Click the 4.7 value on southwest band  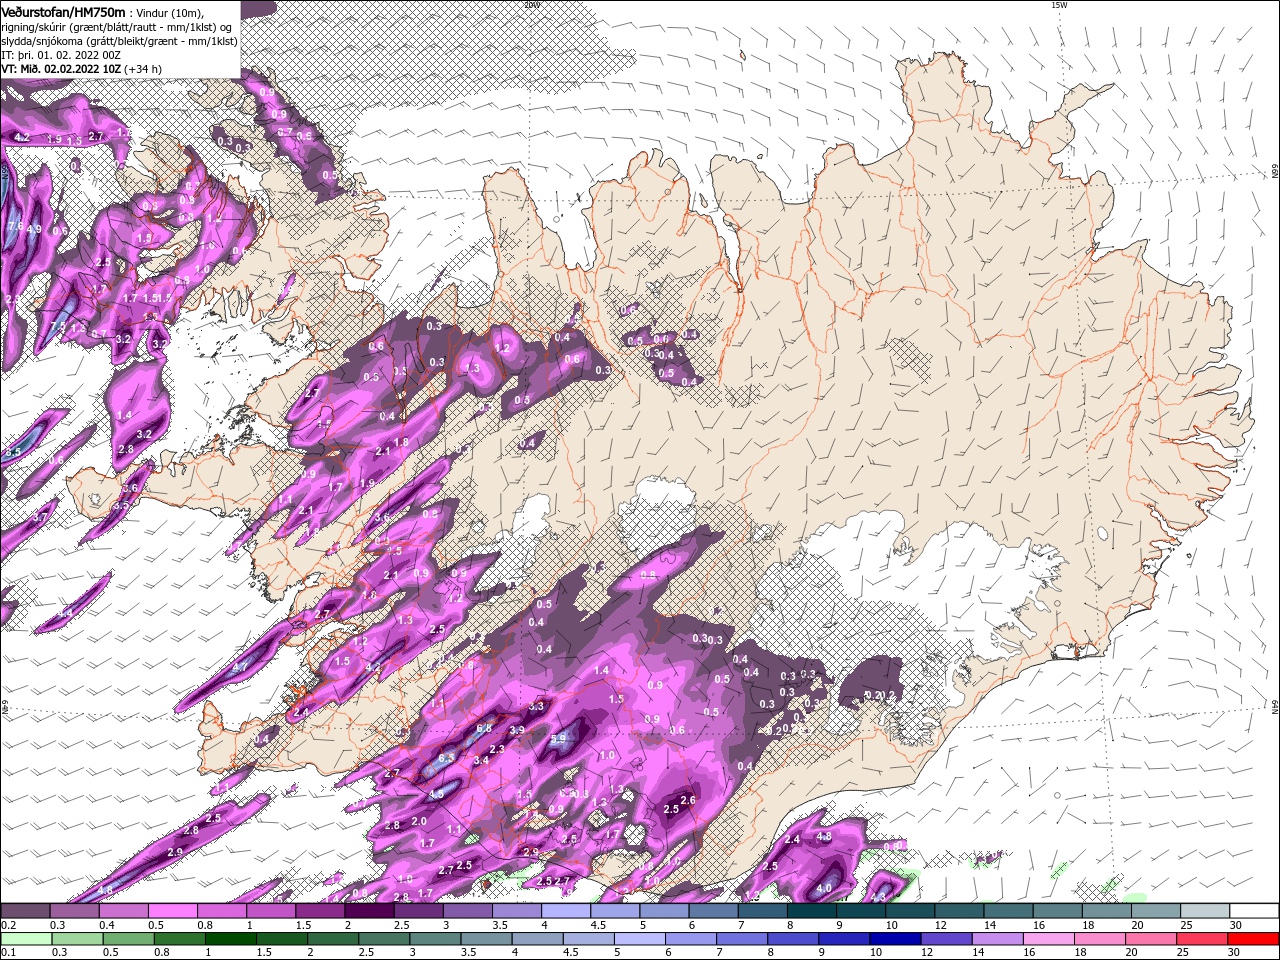[240, 667]
